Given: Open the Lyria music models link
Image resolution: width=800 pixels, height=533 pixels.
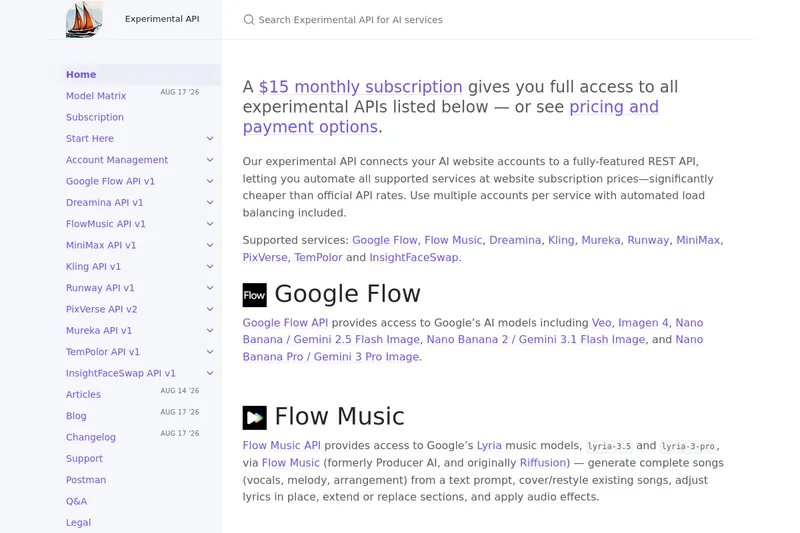Looking at the screenshot, I should point(489,445).
